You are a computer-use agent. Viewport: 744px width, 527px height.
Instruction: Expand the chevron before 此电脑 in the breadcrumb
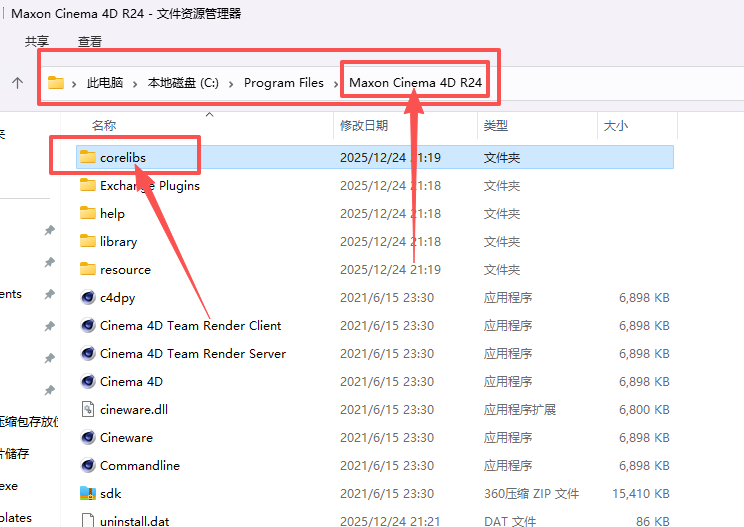coord(74,84)
